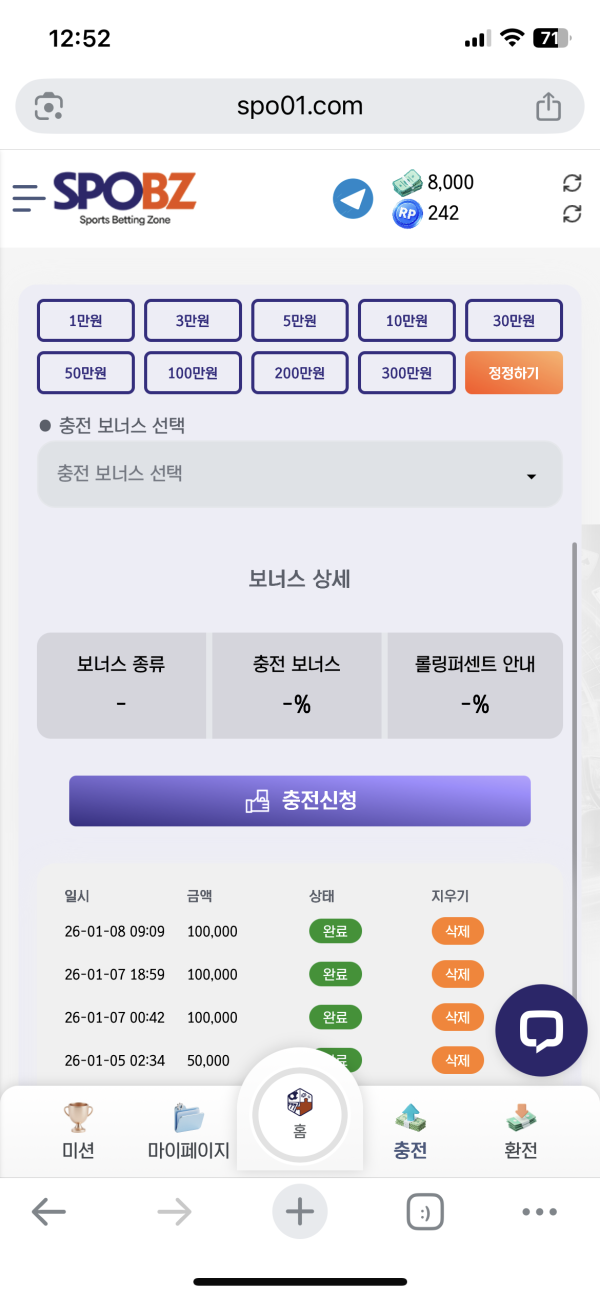The image size is (600, 1298).
Task: Delete the 26-01-08 09:09 record
Action: pos(457,931)
